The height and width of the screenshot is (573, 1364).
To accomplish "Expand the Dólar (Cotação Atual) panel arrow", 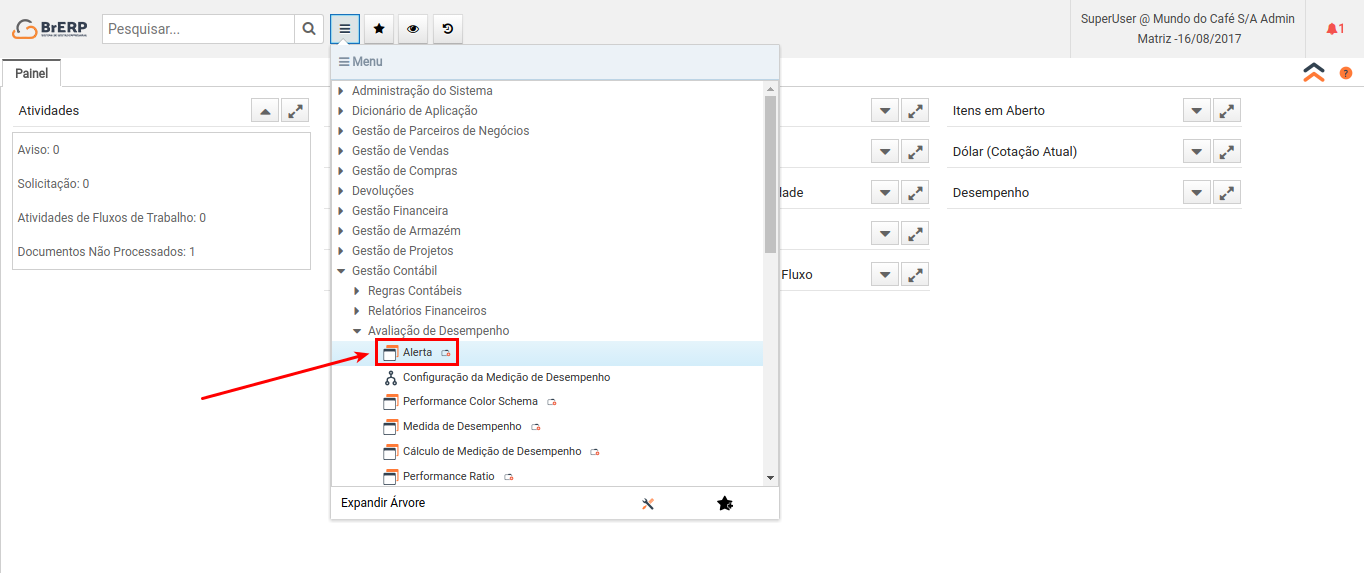I will pos(1197,152).
